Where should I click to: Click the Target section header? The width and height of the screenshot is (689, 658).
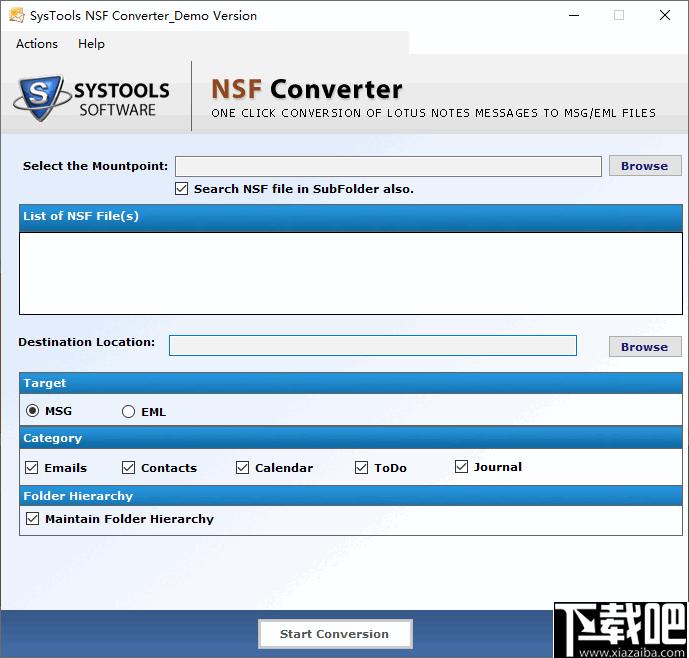(x=351, y=383)
